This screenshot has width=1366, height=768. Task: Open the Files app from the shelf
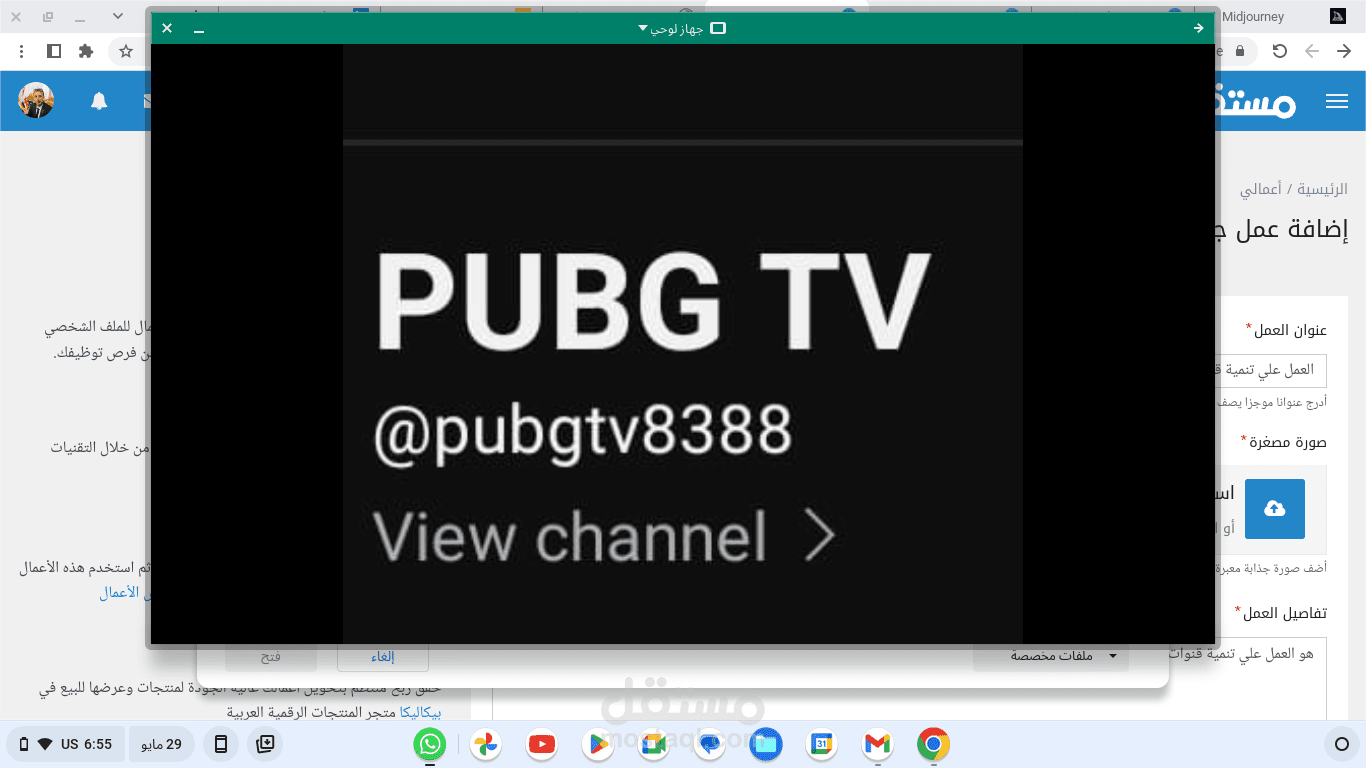pos(766,744)
